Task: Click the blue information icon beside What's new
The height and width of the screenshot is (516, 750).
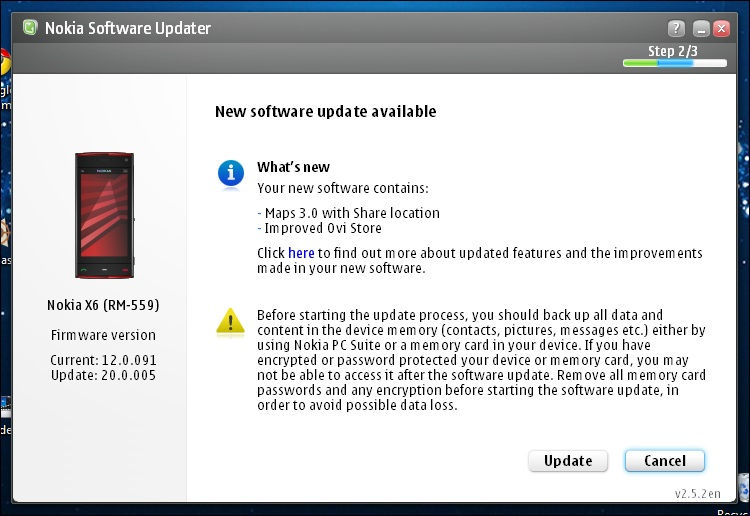Action: (231, 174)
